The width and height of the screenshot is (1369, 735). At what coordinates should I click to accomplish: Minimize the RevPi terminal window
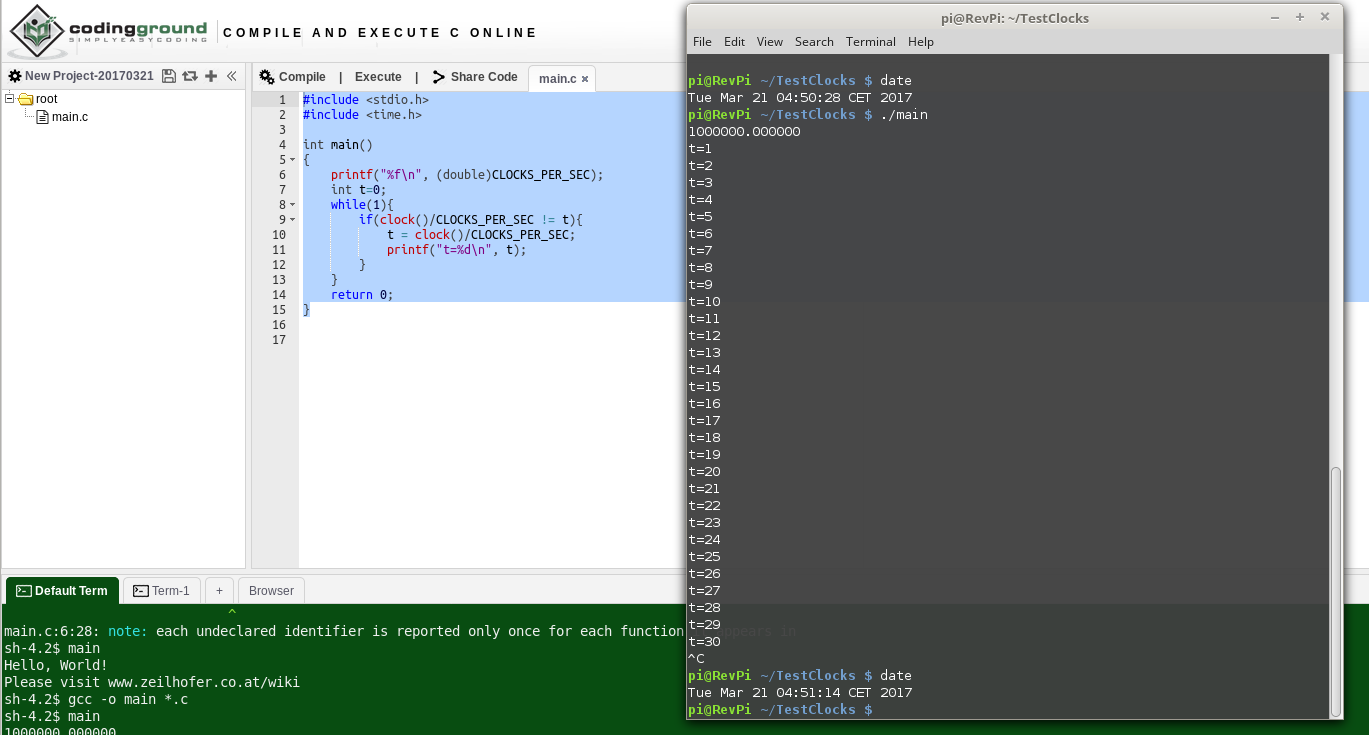1275,17
